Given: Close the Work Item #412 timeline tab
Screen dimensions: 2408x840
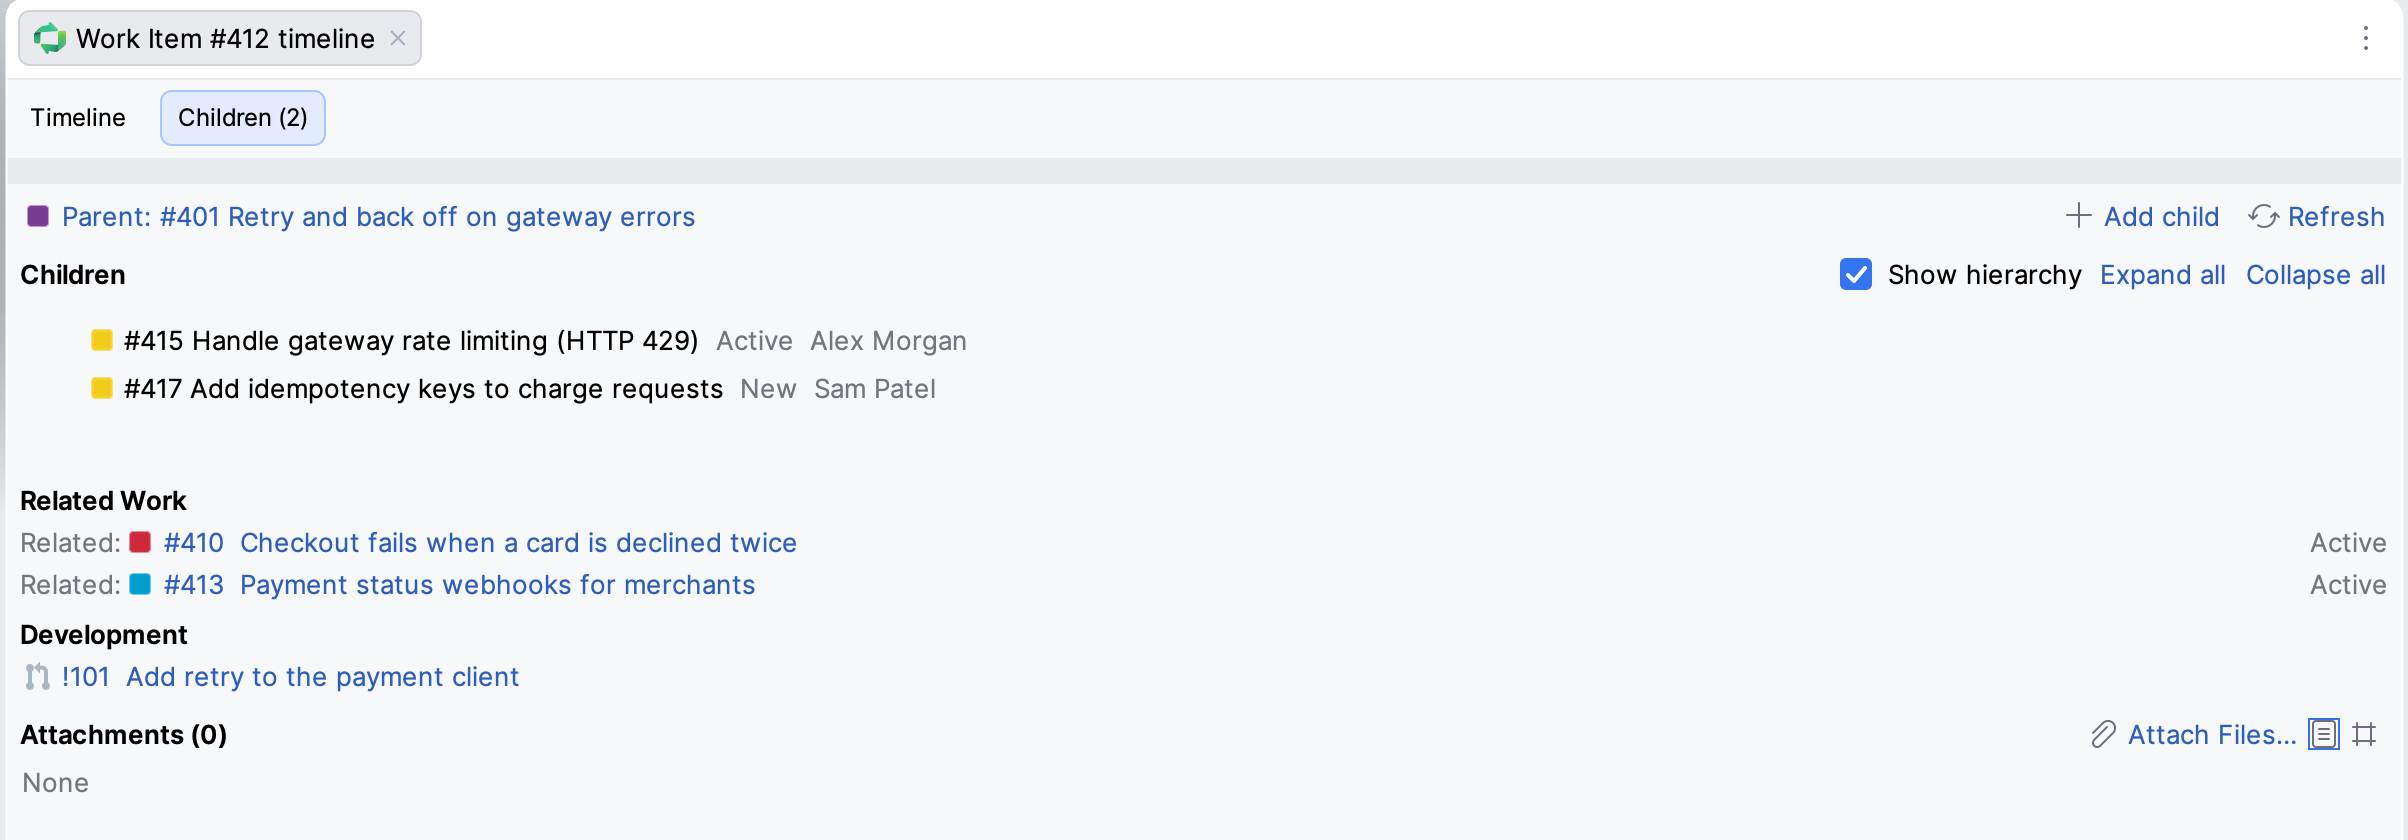Looking at the screenshot, I should coord(398,38).
